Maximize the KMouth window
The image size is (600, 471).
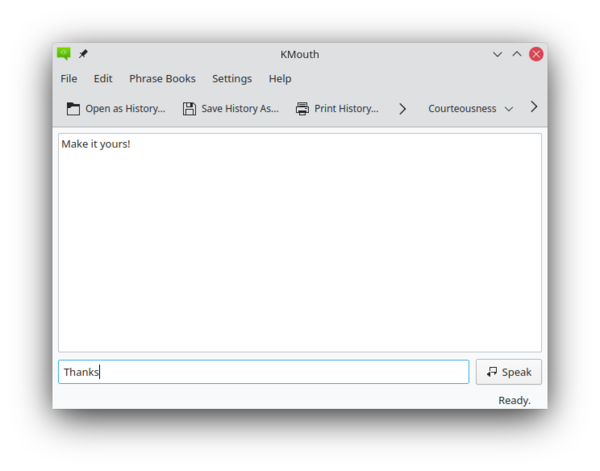click(517, 54)
